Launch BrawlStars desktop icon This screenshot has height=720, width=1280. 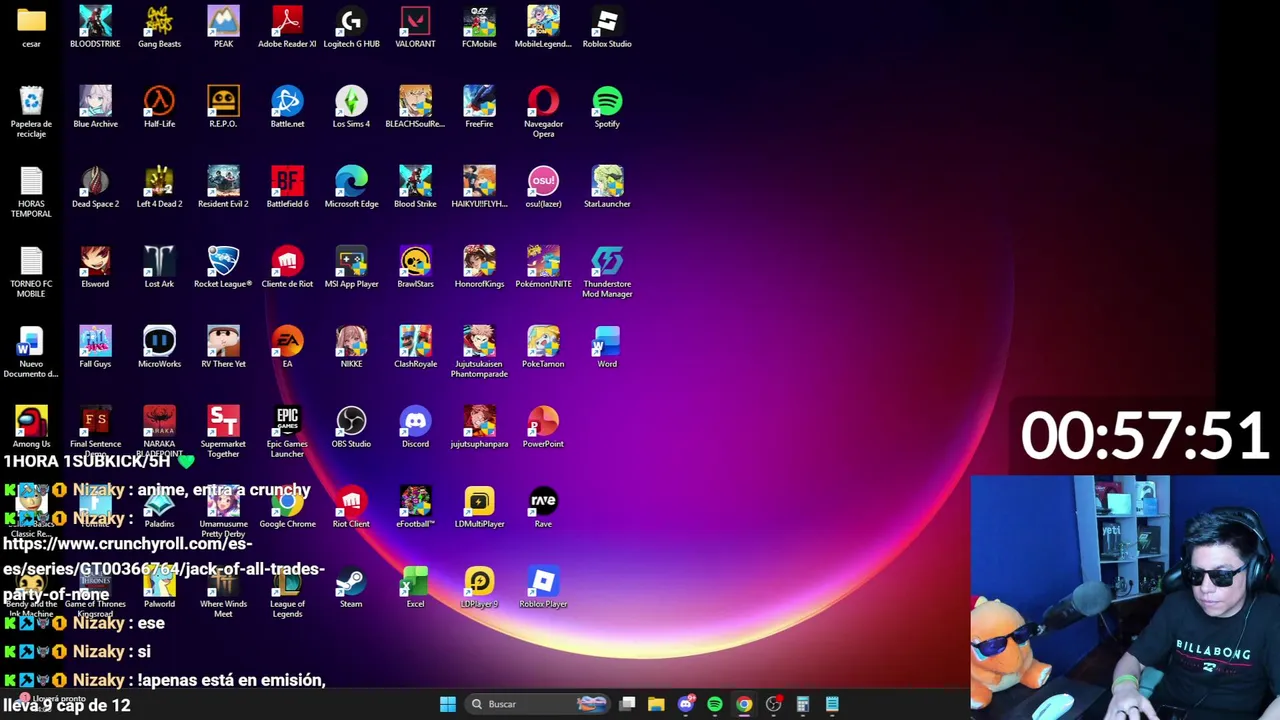(x=415, y=267)
